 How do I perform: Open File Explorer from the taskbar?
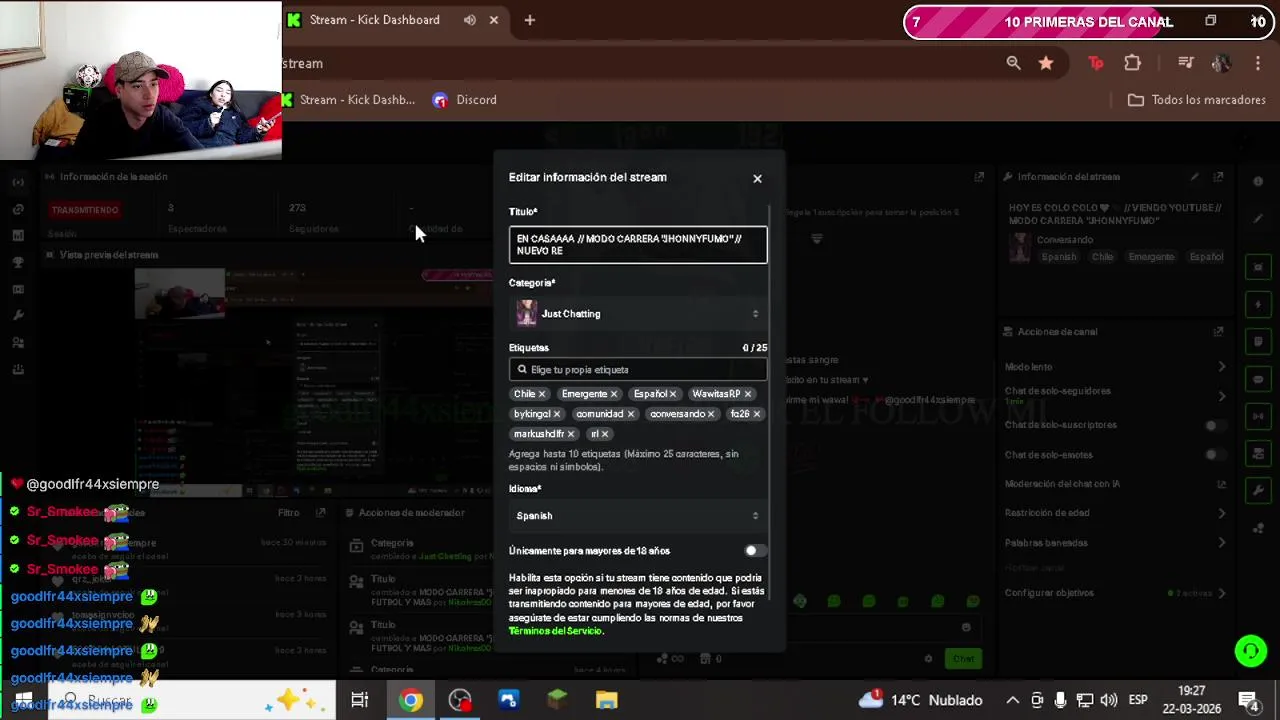606,700
